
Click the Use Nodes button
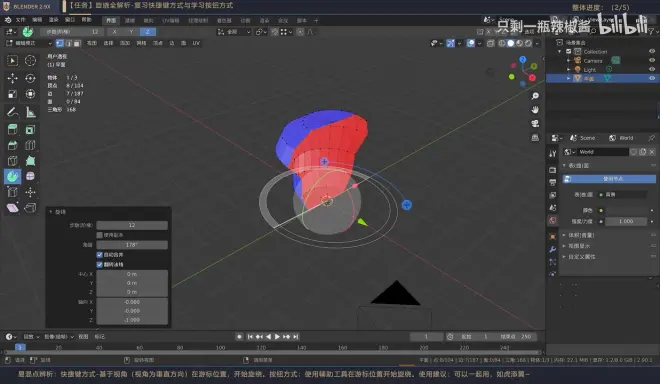coord(609,179)
